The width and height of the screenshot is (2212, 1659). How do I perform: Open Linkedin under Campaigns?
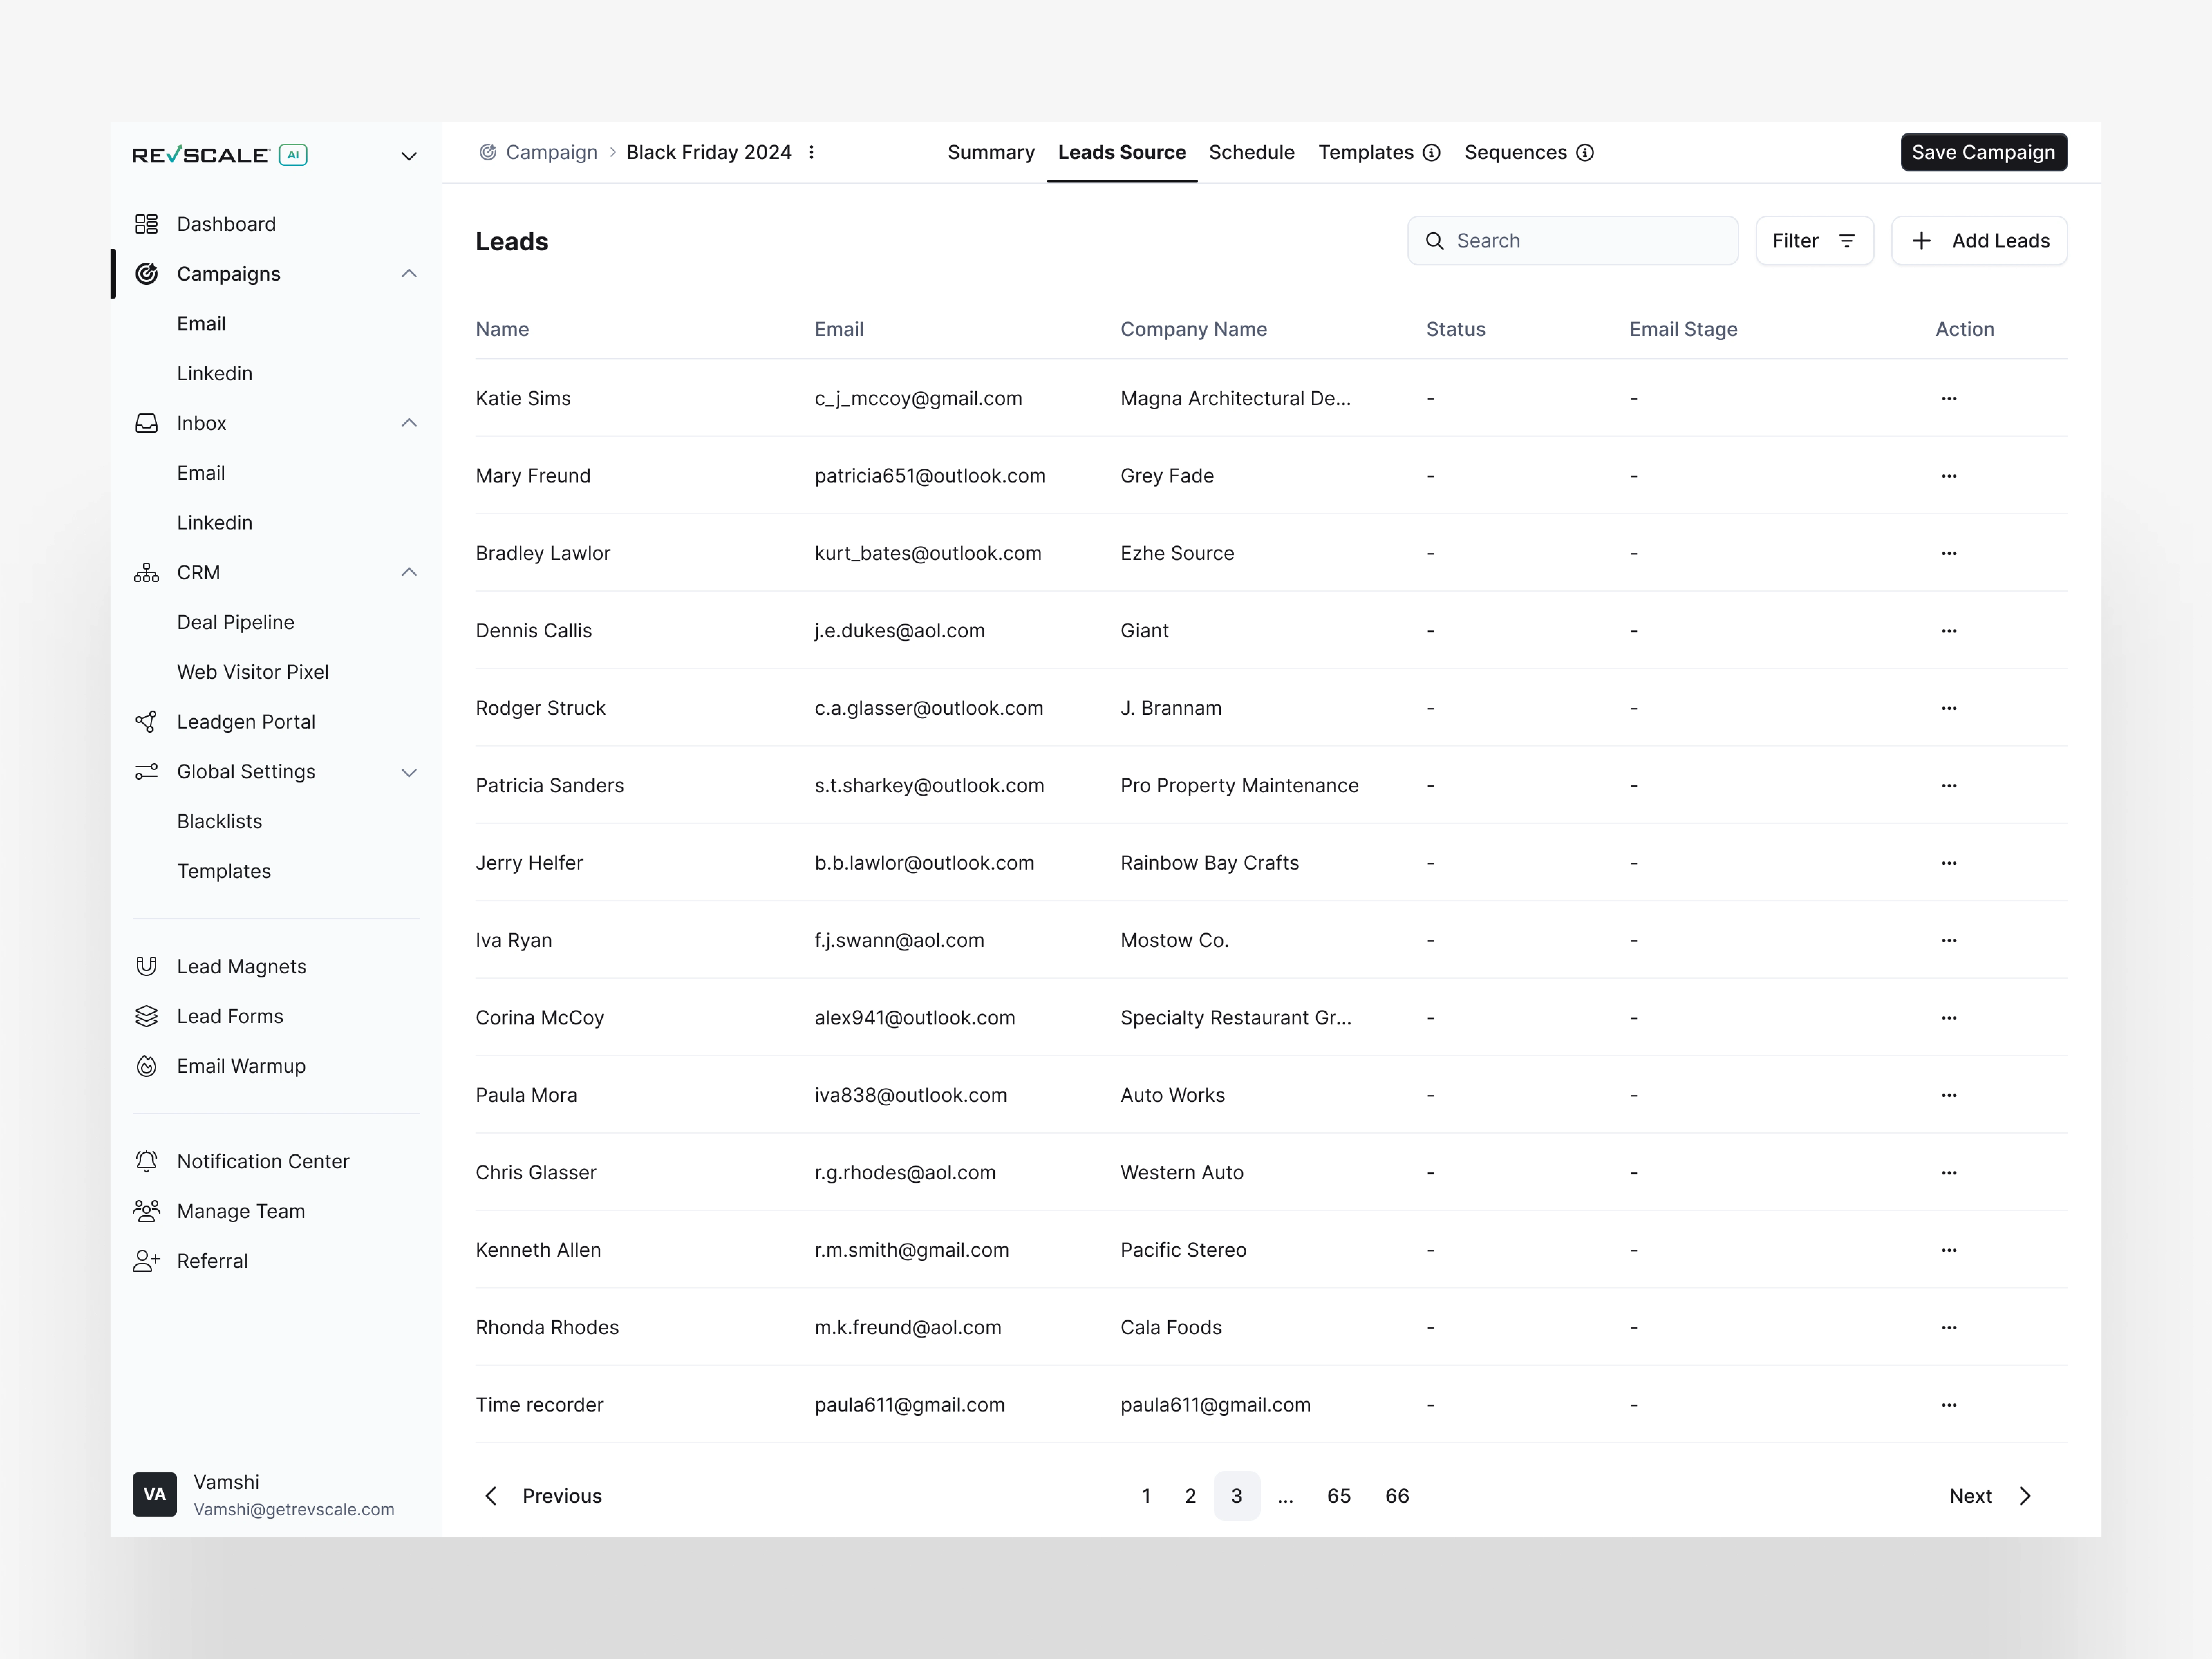(x=215, y=374)
